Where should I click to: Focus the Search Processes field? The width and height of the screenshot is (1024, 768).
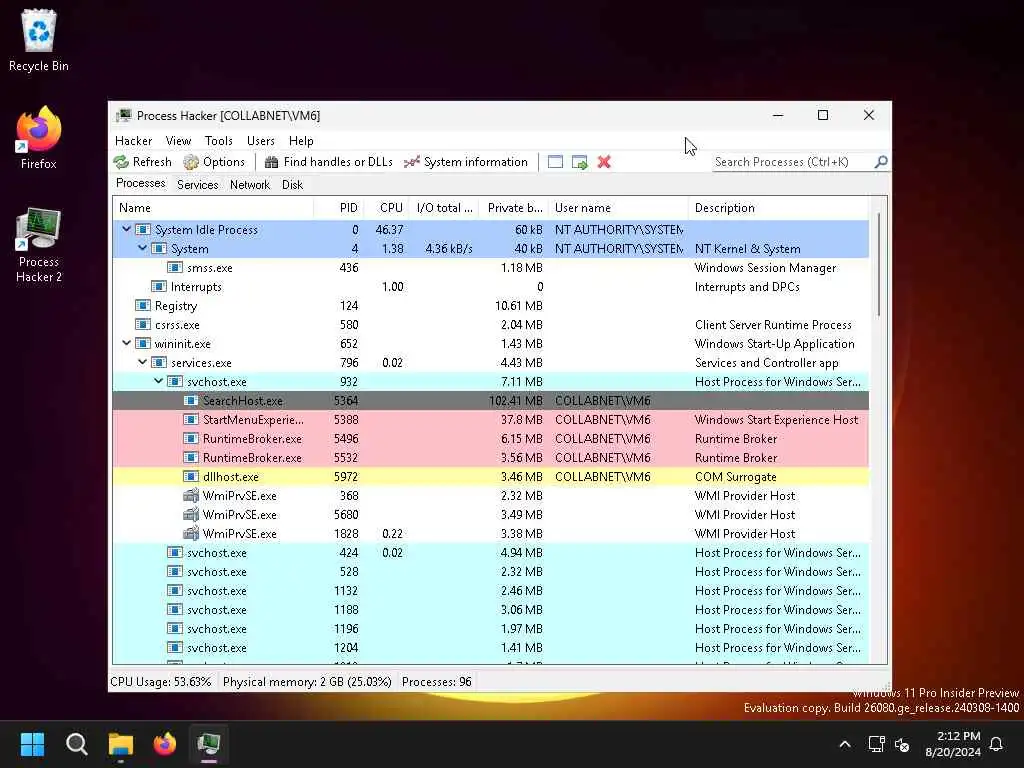[x=793, y=162]
